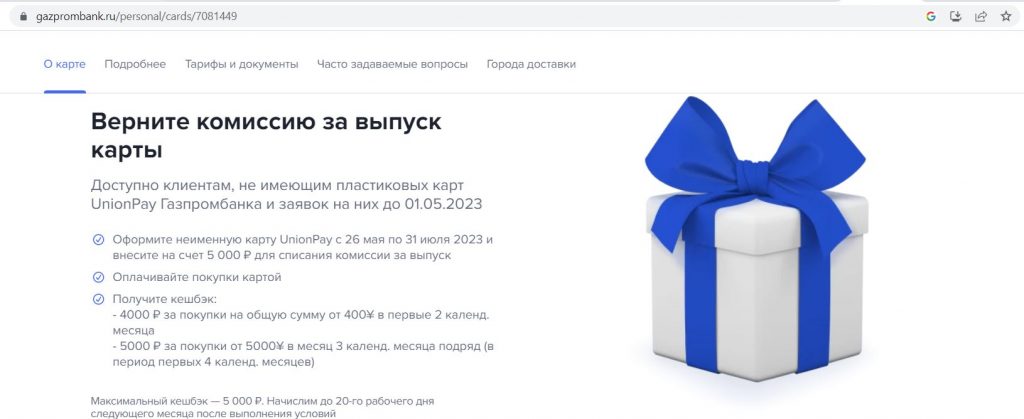The image size is (1024, 419).
Task: Open the "Тарифы и документы" tab
Action: tap(242, 64)
